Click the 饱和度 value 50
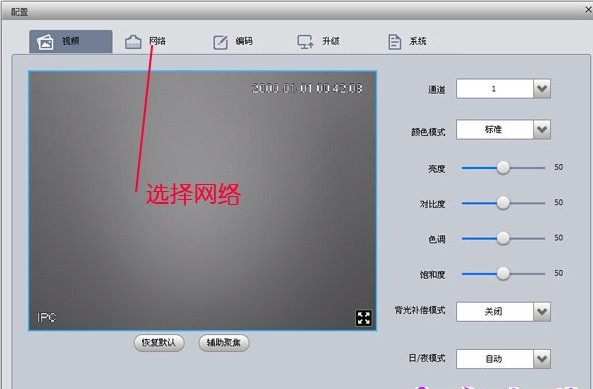The width and height of the screenshot is (593, 389). click(x=559, y=273)
